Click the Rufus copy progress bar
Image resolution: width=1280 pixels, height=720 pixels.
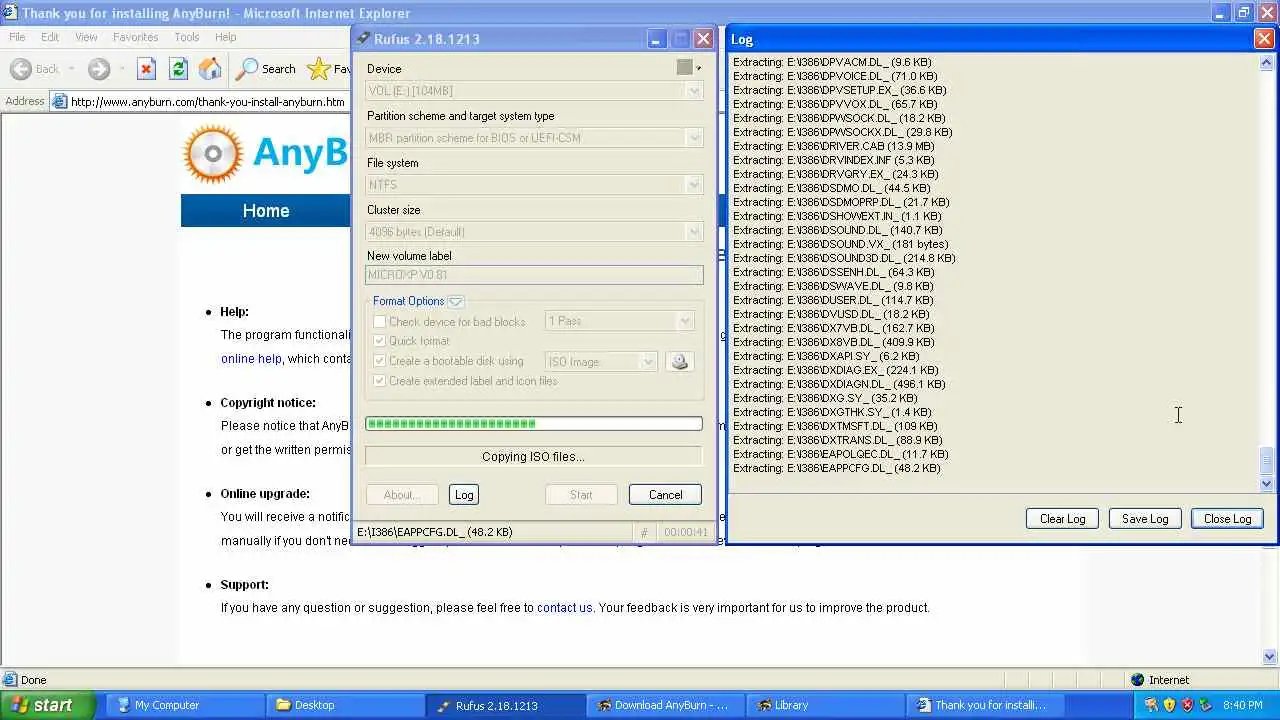point(534,424)
